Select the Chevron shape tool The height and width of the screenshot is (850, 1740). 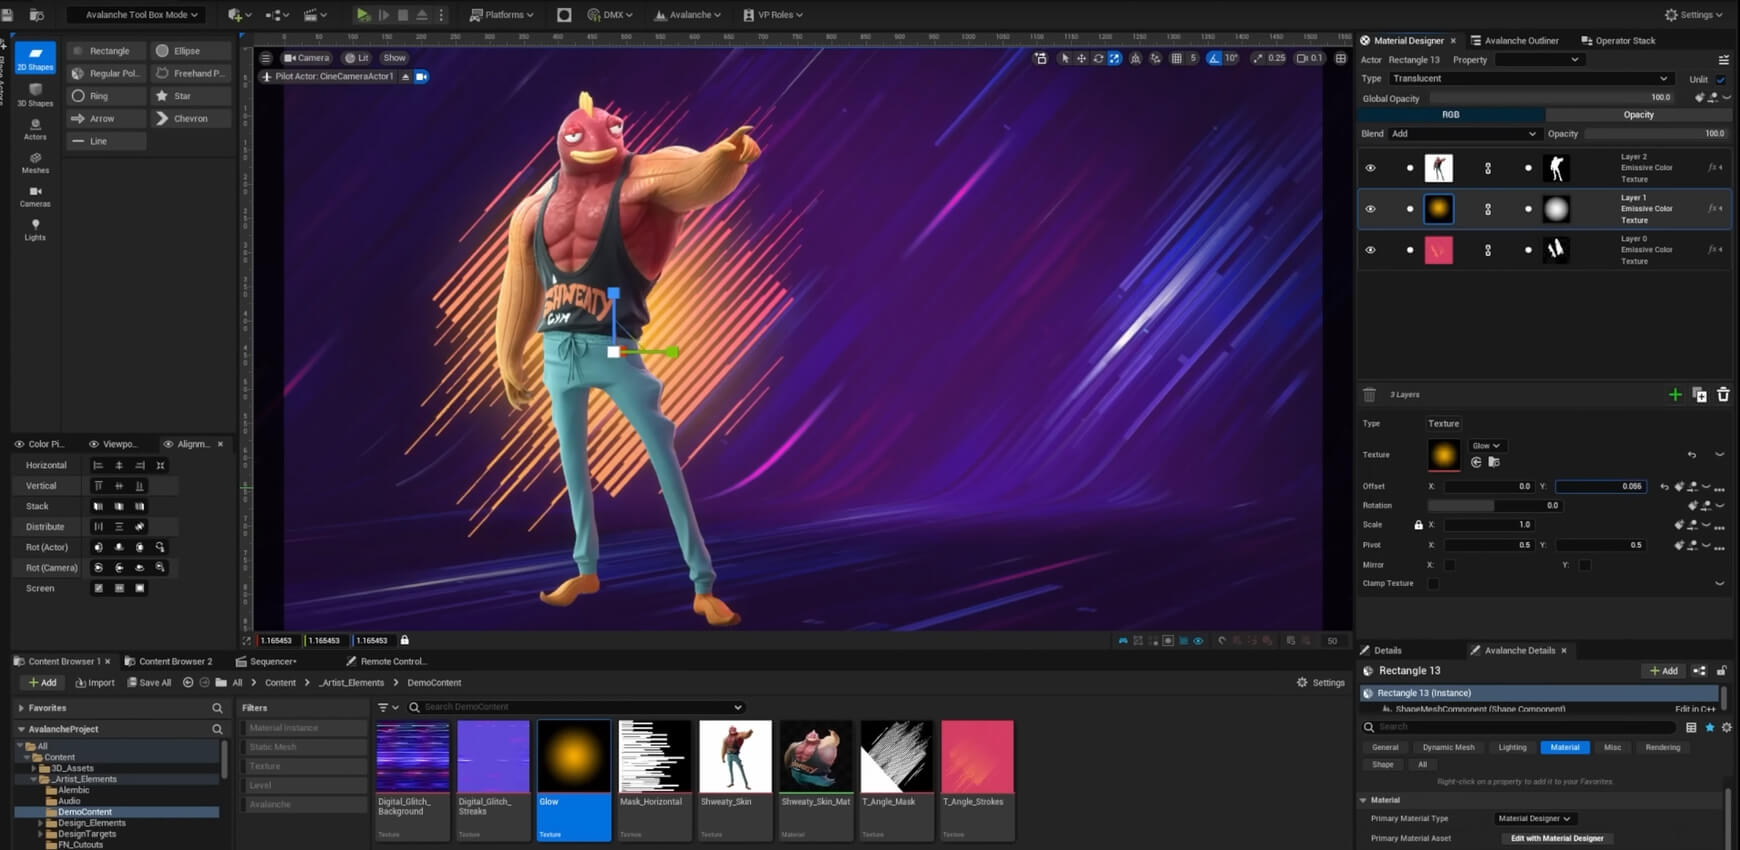(x=190, y=119)
